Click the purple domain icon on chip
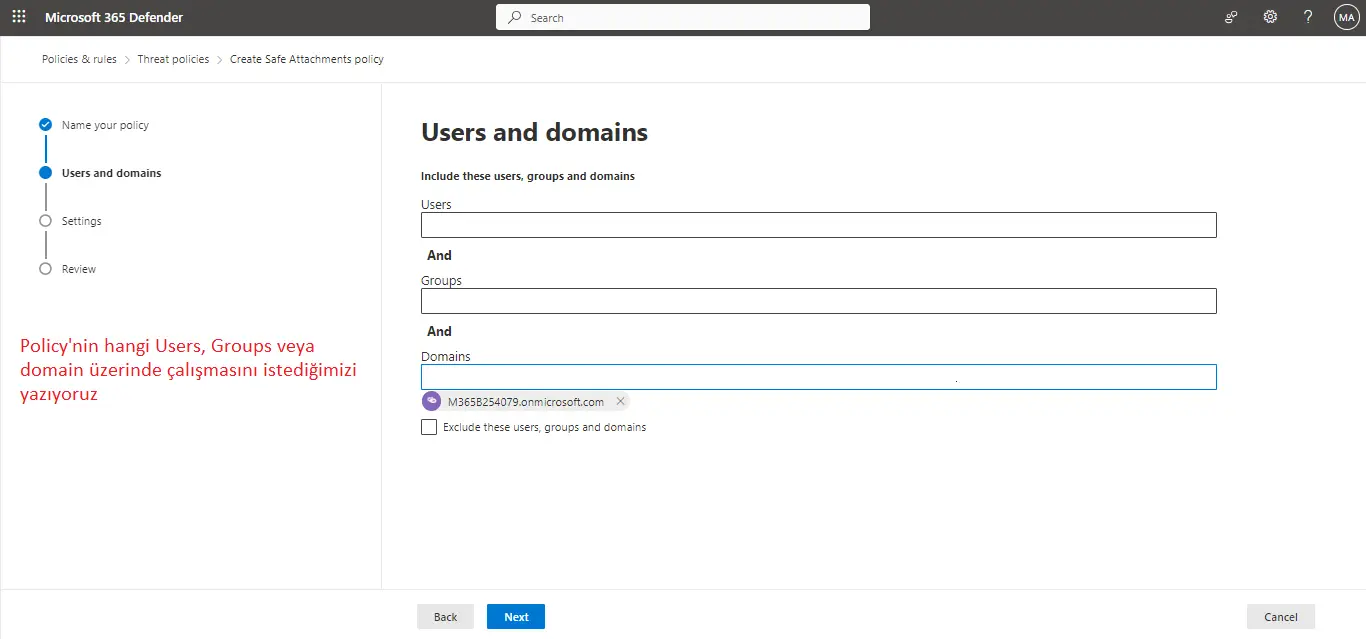 point(432,401)
